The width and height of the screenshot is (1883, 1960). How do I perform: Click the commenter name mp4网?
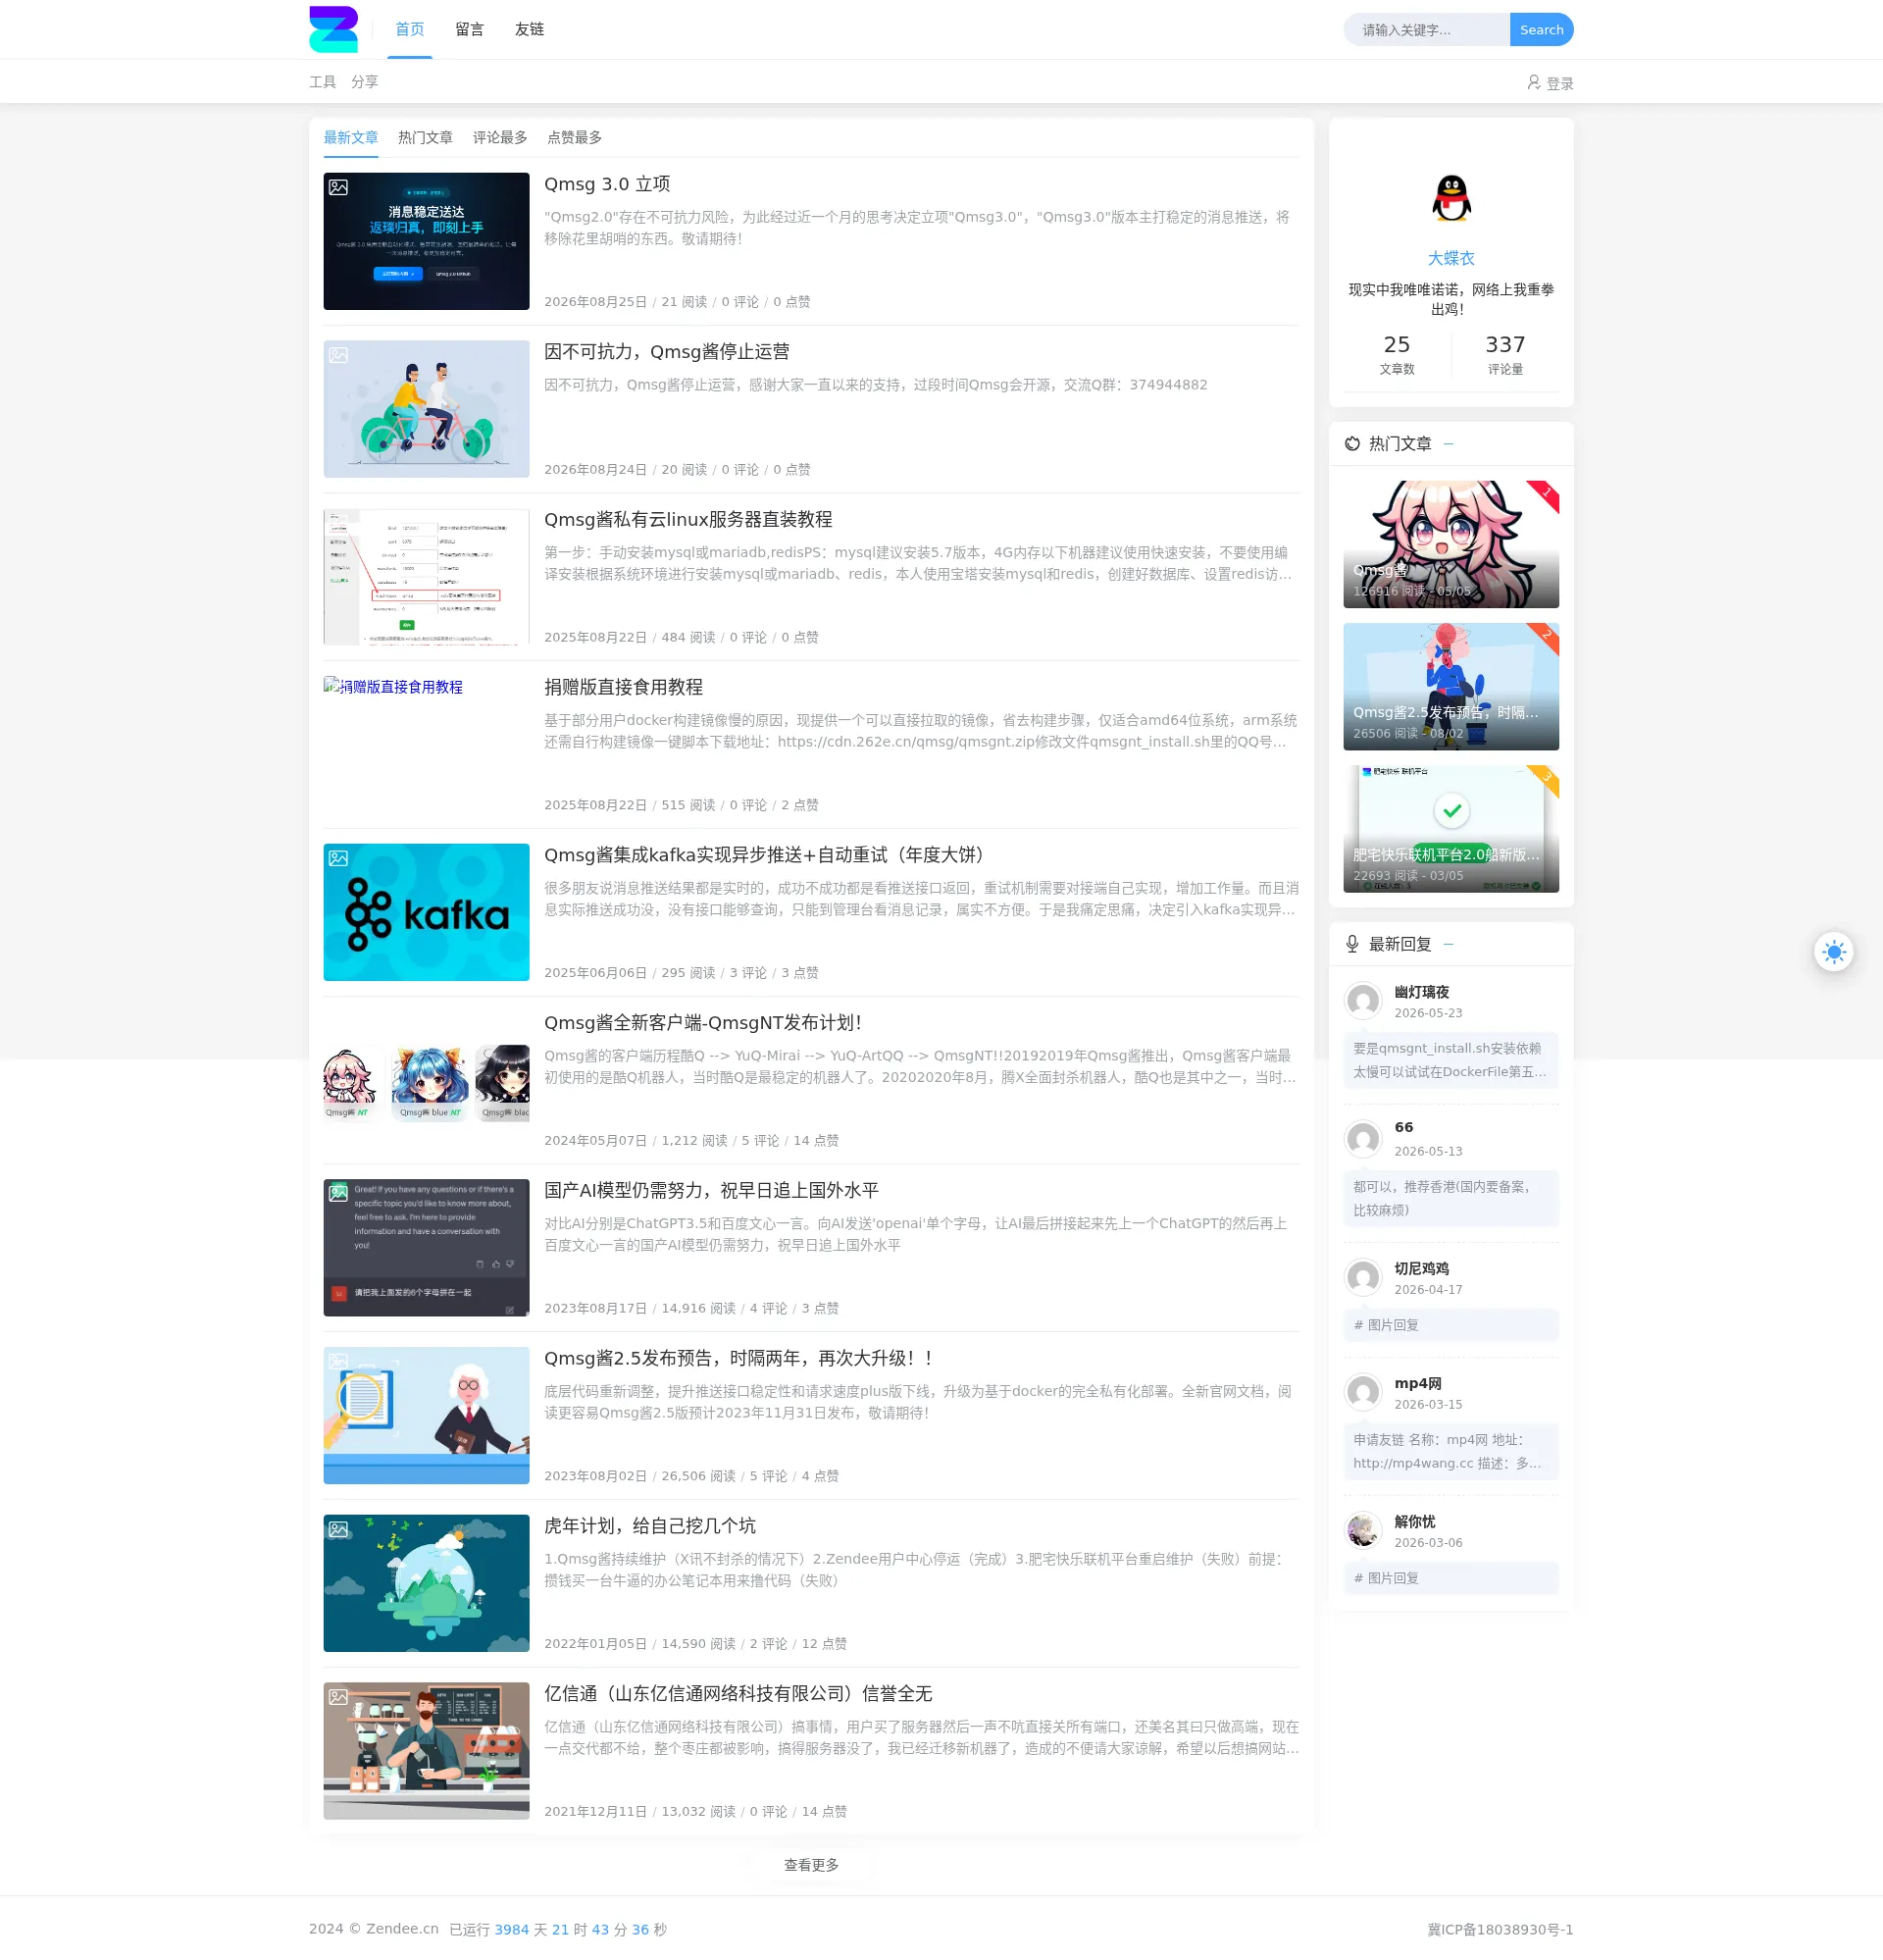pos(1418,1383)
